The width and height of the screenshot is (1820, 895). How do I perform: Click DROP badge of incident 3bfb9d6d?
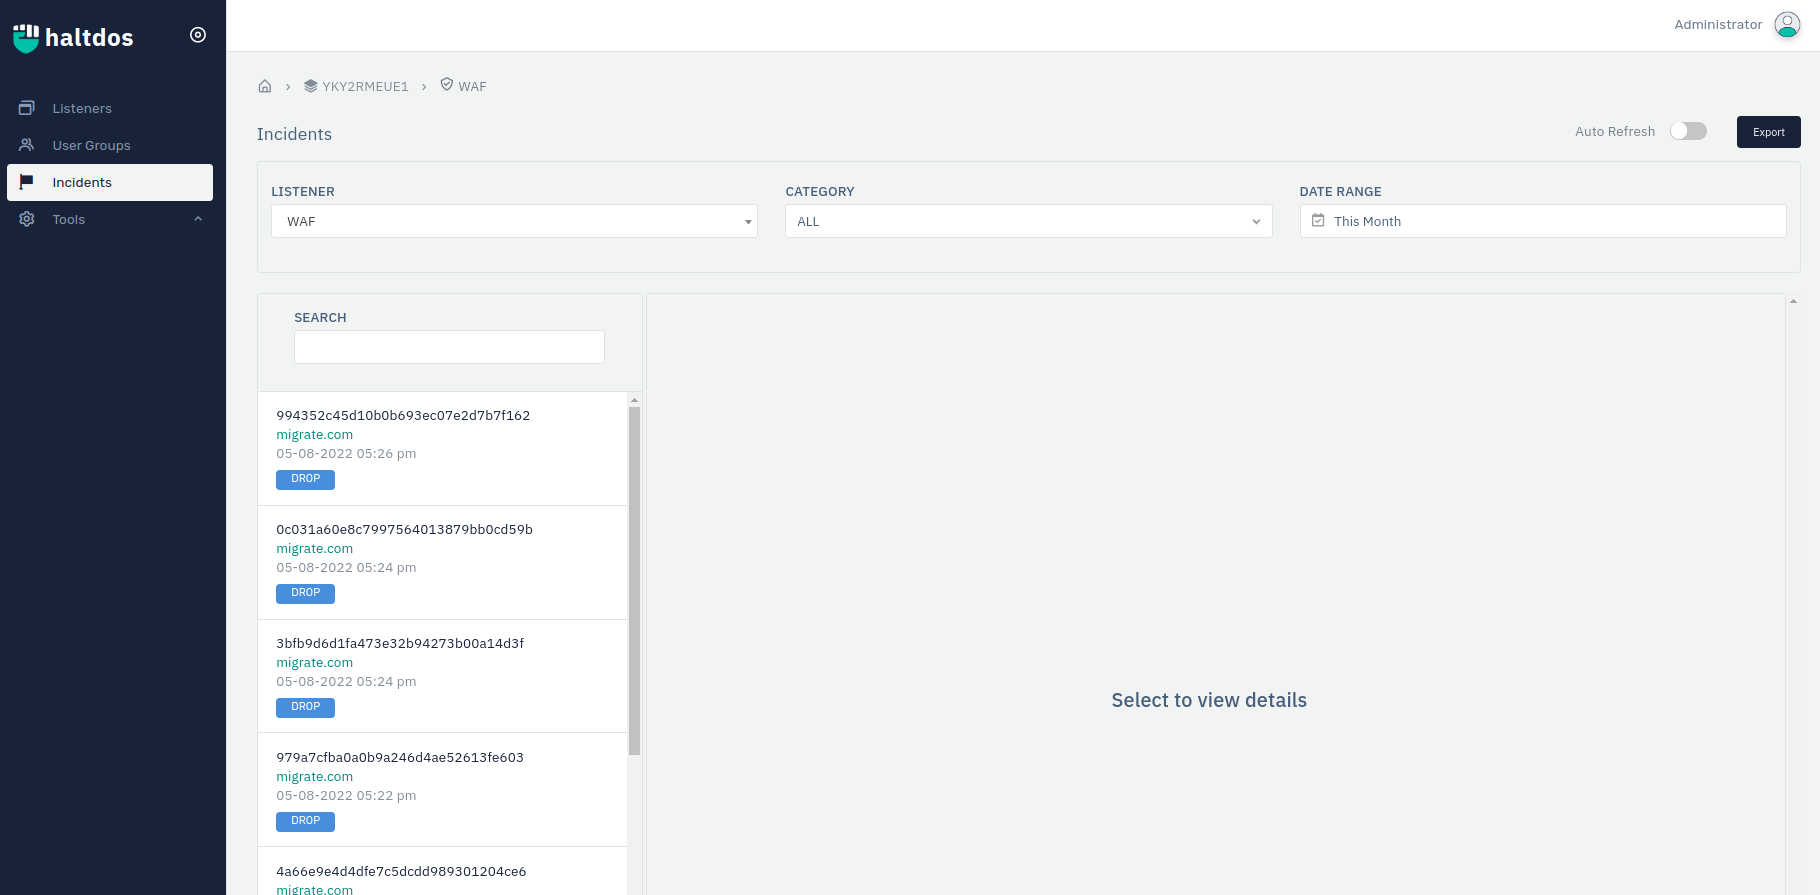click(x=305, y=707)
